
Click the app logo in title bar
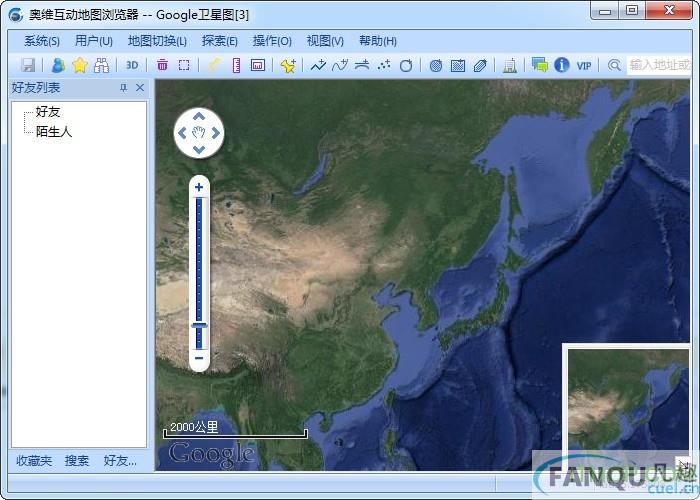tap(15, 15)
